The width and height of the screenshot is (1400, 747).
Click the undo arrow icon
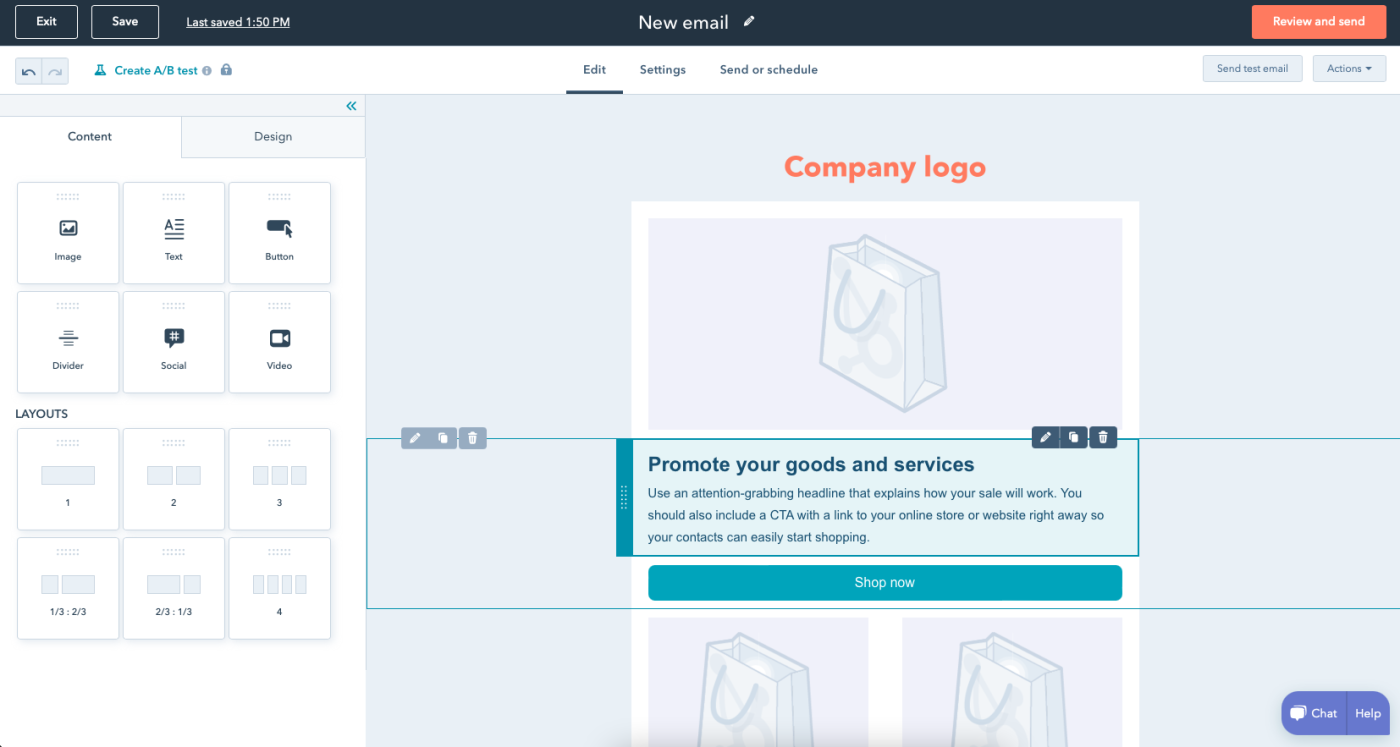(x=29, y=71)
